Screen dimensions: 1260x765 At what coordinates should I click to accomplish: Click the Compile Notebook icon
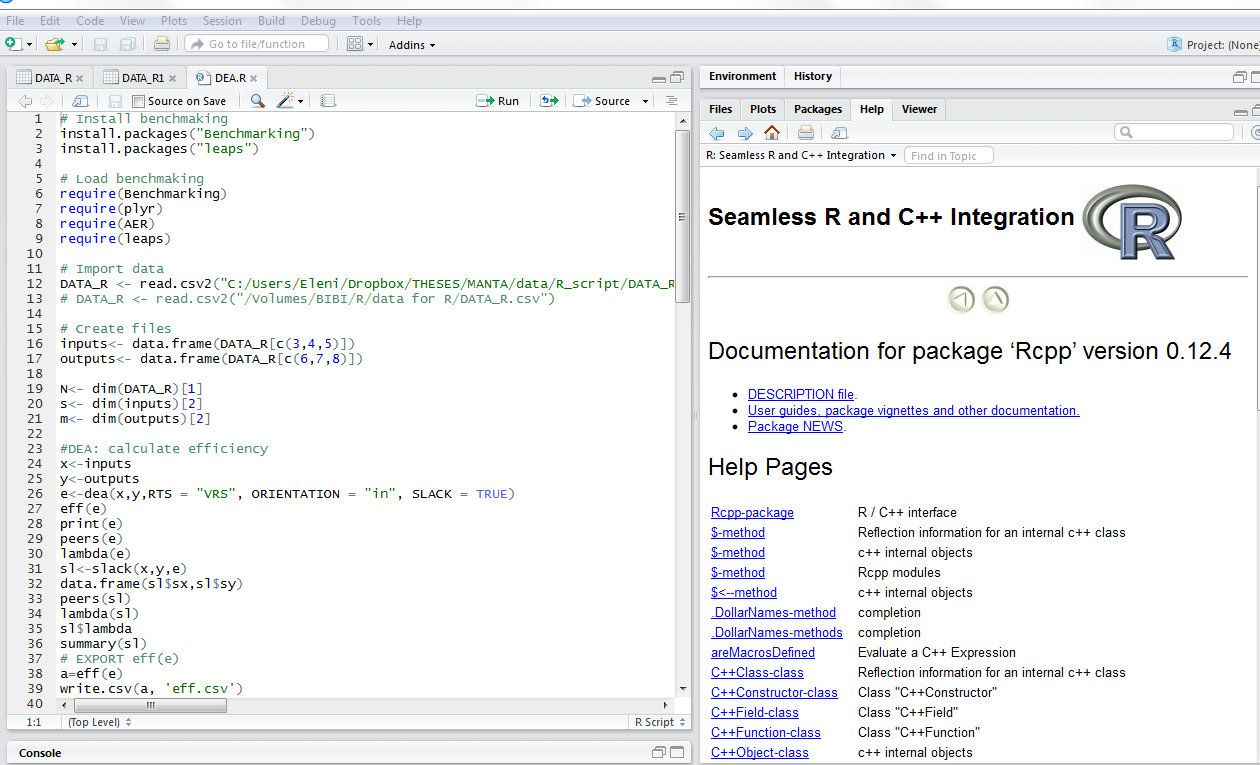[x=328, y=101]
